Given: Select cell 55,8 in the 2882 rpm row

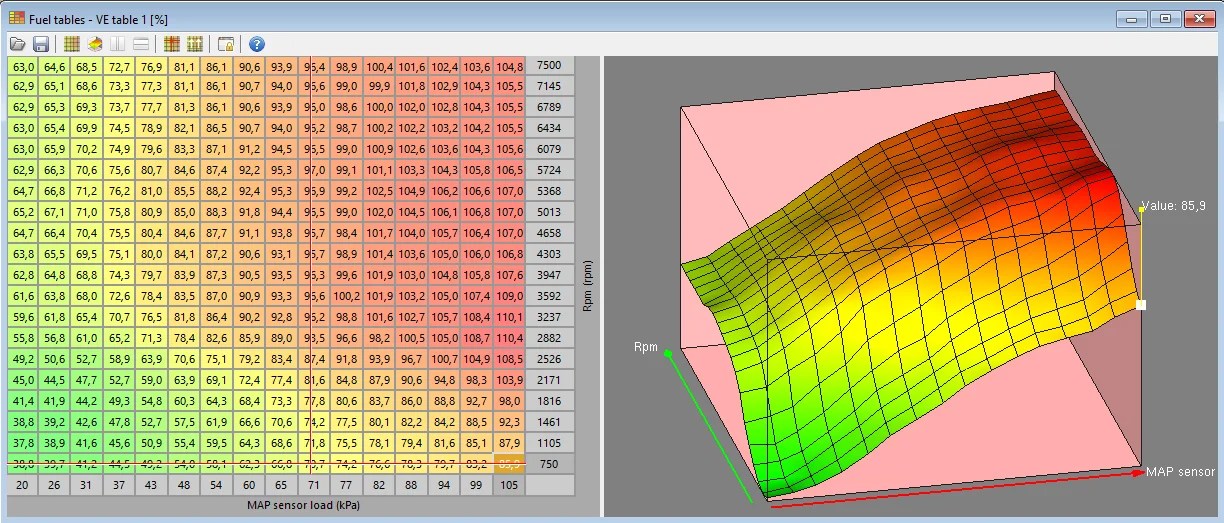Looking at the screenshot, I should tap(23, 340).
